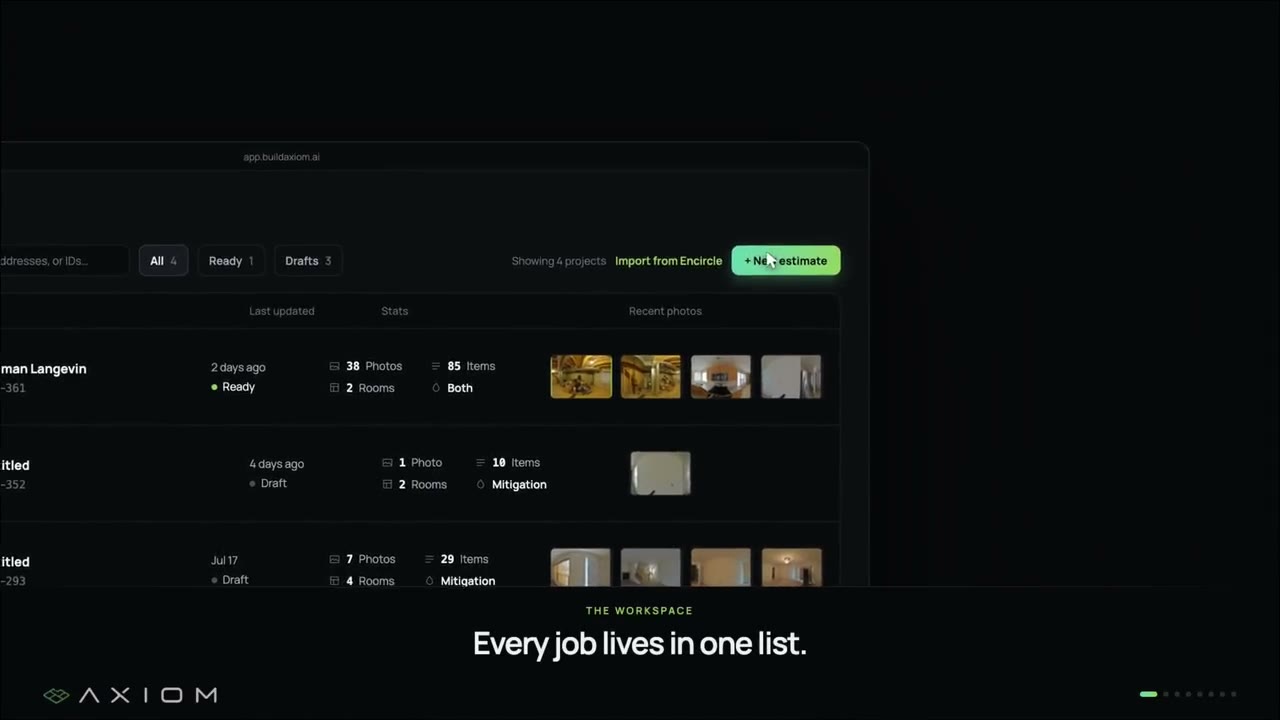The image size is (1280, 720).
Task: Click the rooms icon in the Langevin row
Action: pos(334,388)
